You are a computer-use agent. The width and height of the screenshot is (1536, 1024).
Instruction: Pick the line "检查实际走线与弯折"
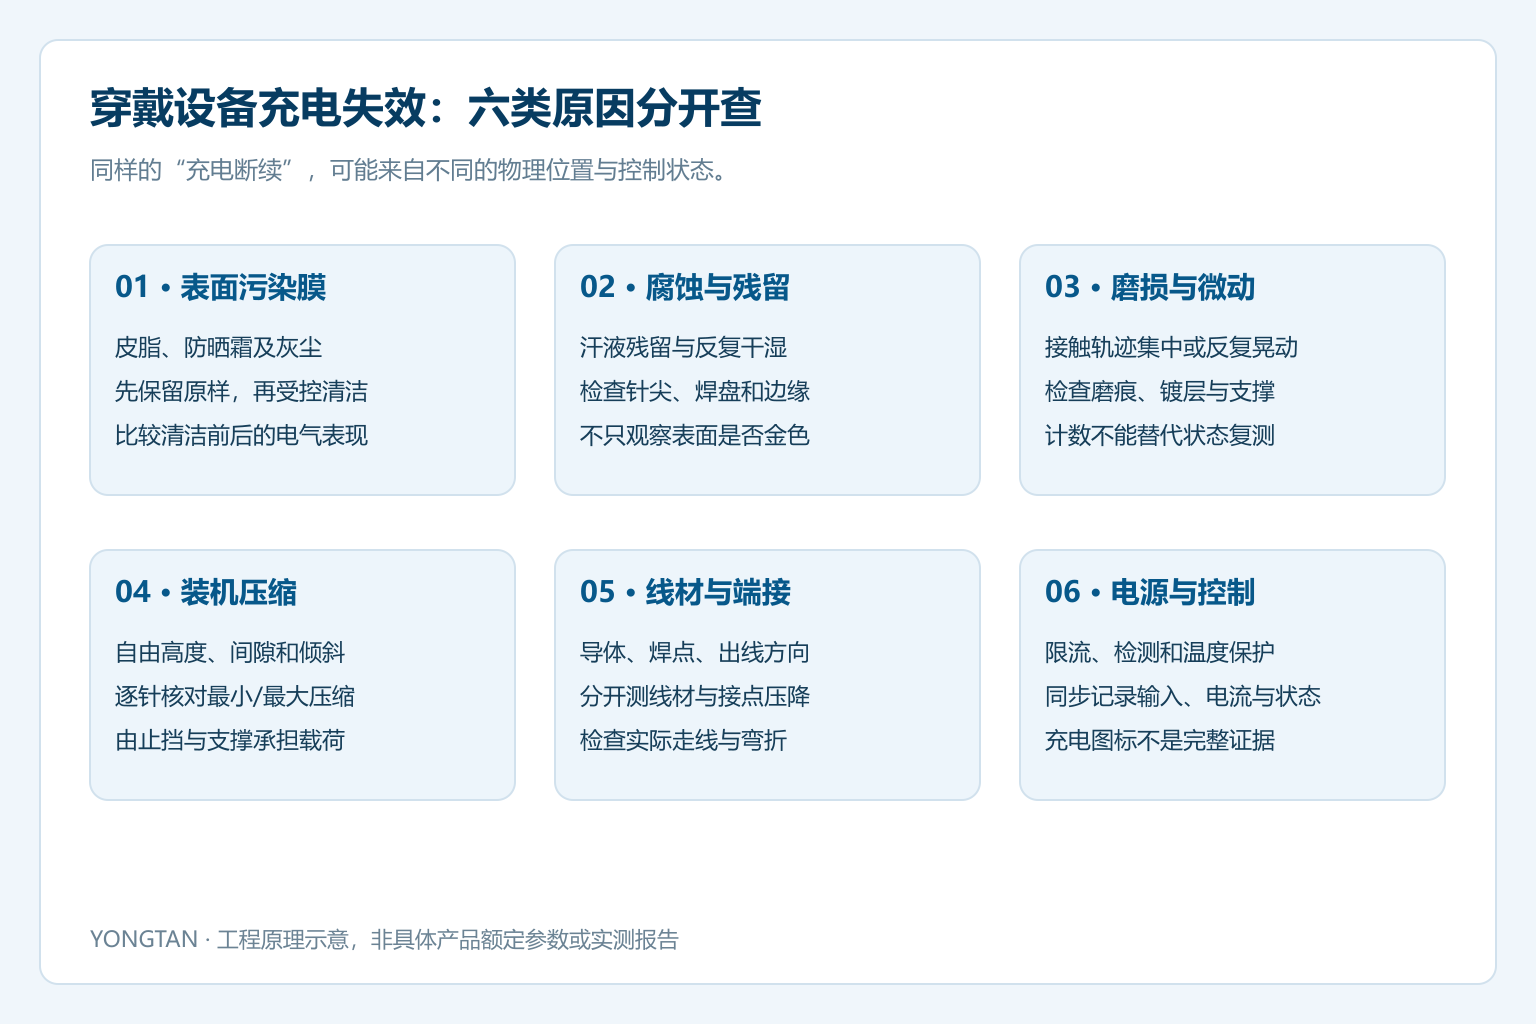coord(684,740)
